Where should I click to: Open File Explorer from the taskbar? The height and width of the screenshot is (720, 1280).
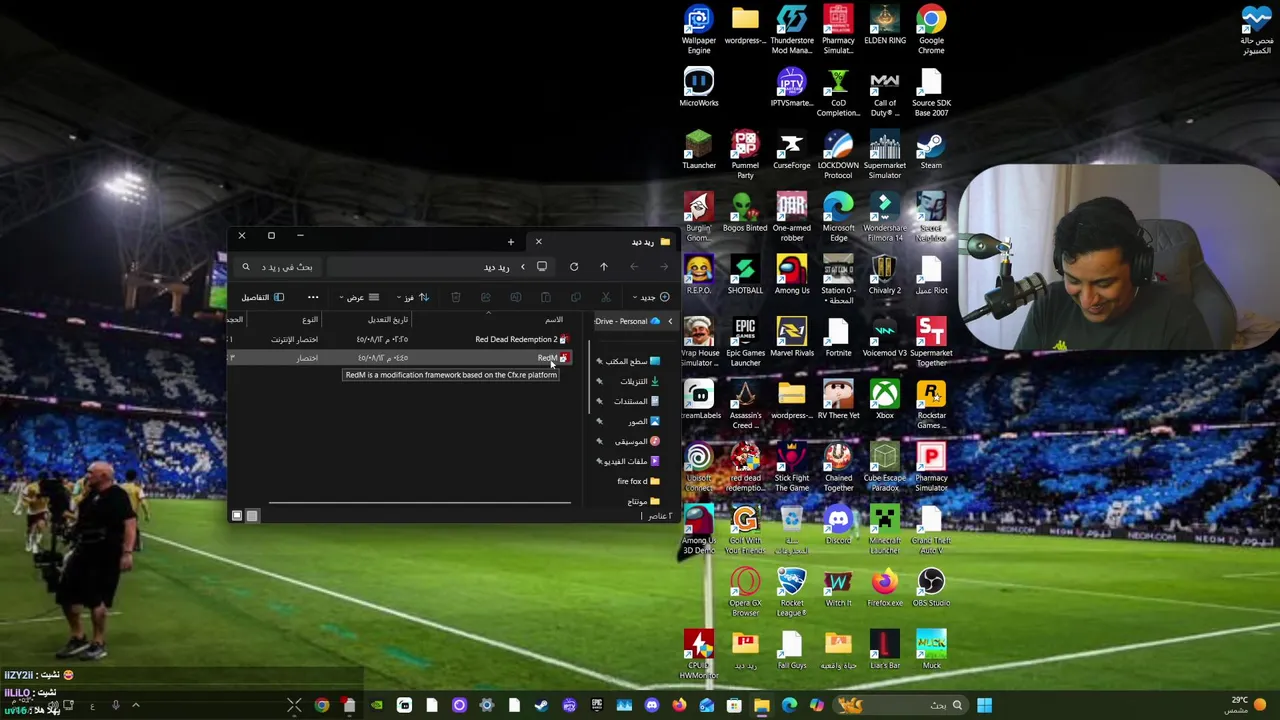pos(761,705)
